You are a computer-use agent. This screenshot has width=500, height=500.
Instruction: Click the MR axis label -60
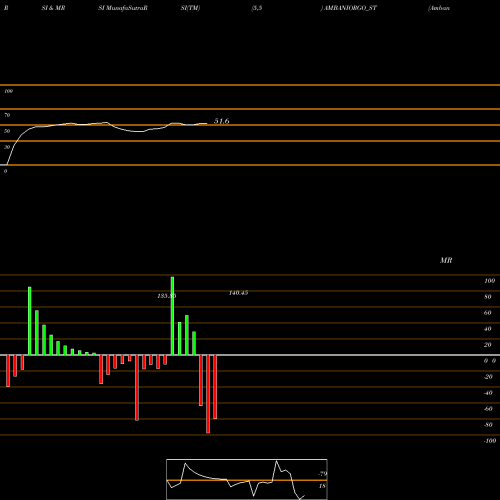[x=488, y=409]
